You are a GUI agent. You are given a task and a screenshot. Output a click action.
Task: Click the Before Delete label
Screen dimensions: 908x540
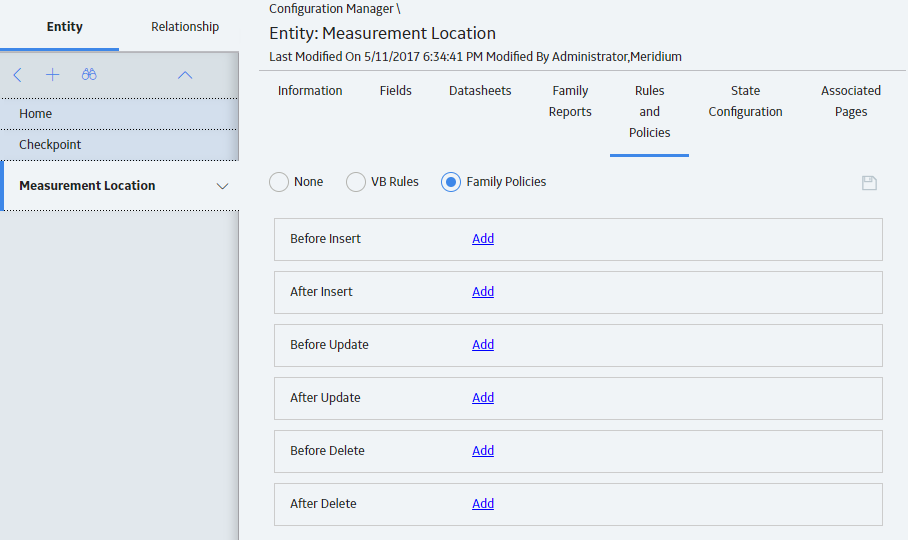[x=327, y=451]
